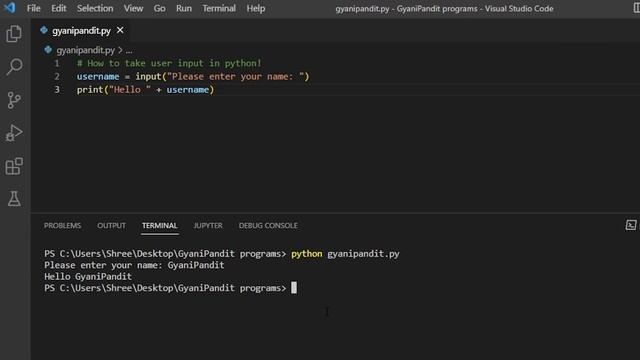Open the Extensions view

(x=14, y=166)
